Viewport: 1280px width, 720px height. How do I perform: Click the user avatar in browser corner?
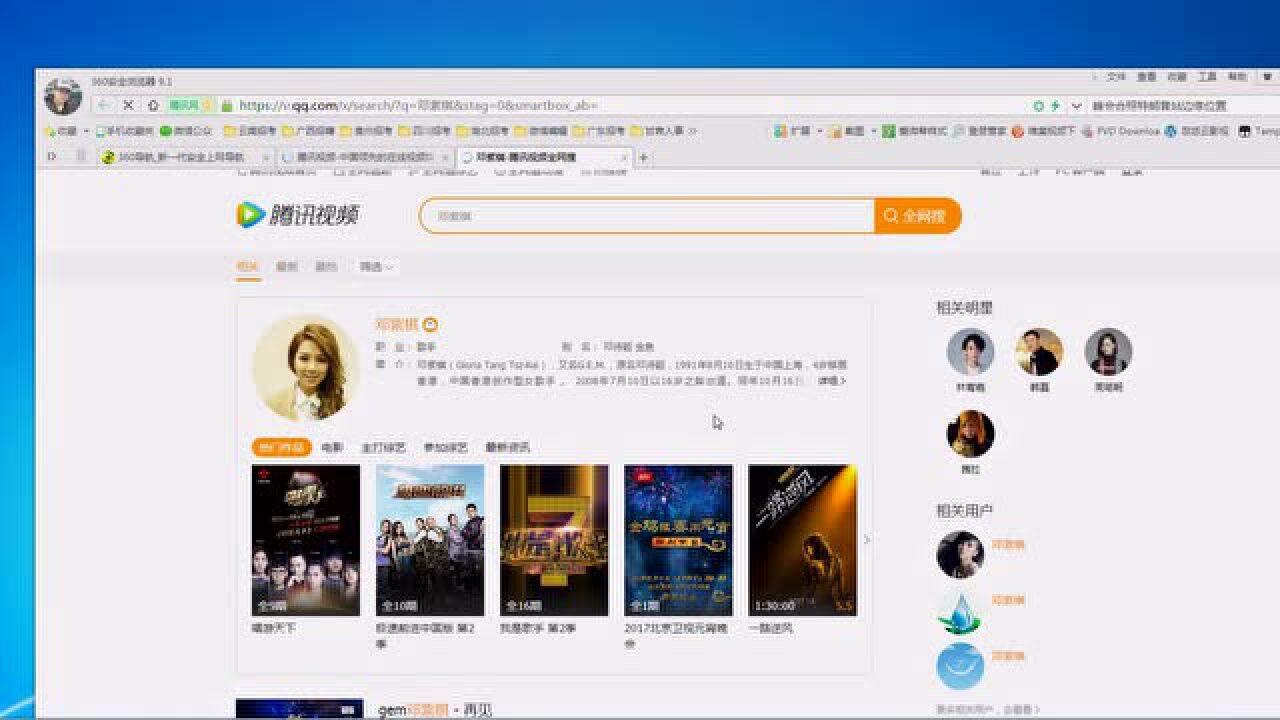(63, 96)
